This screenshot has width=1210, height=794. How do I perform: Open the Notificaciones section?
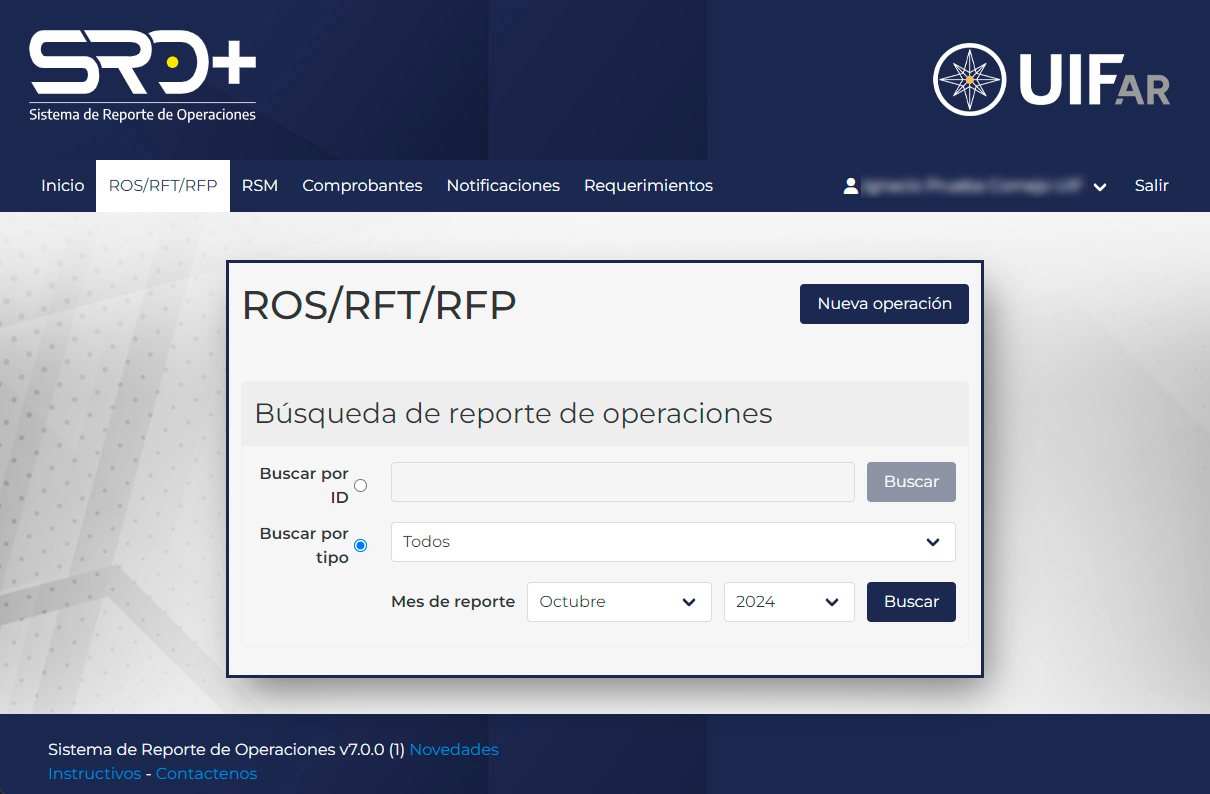click(x=503, y=186)
